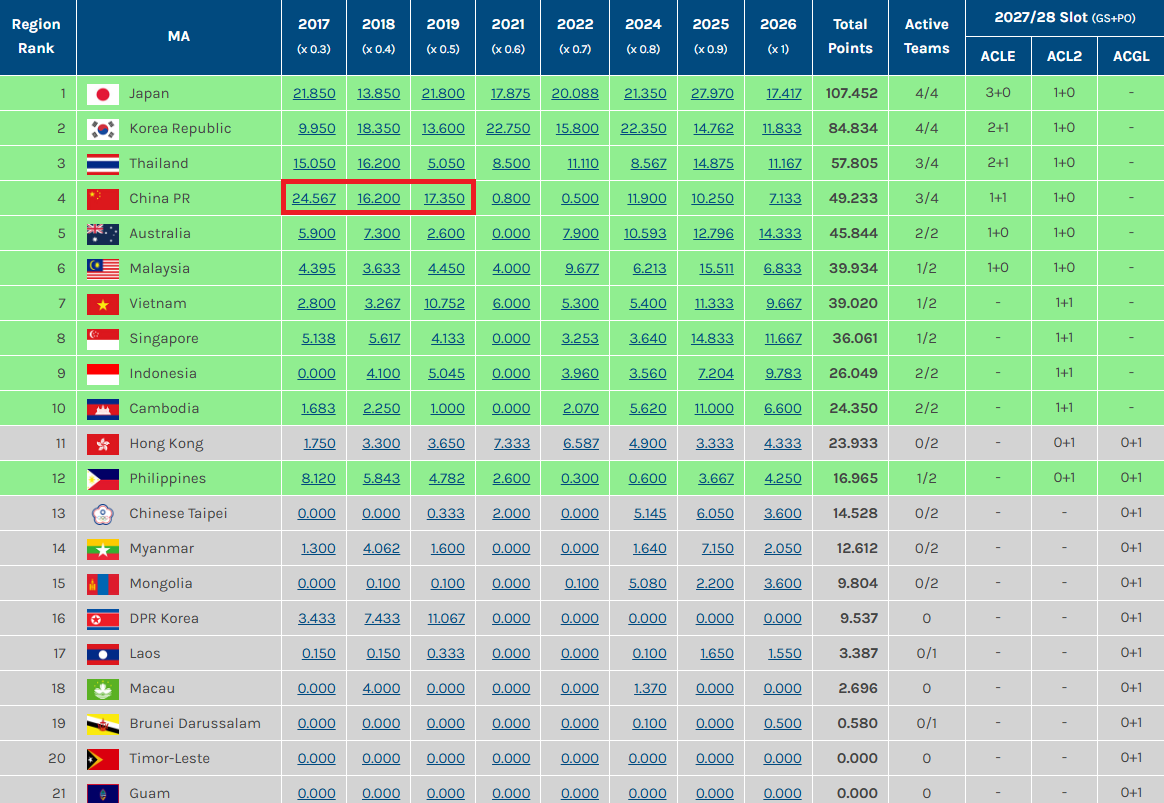Click the Laos flag icon
Image resolution: width=1164 pixels, height=803 pixels.
pos(102,654)
